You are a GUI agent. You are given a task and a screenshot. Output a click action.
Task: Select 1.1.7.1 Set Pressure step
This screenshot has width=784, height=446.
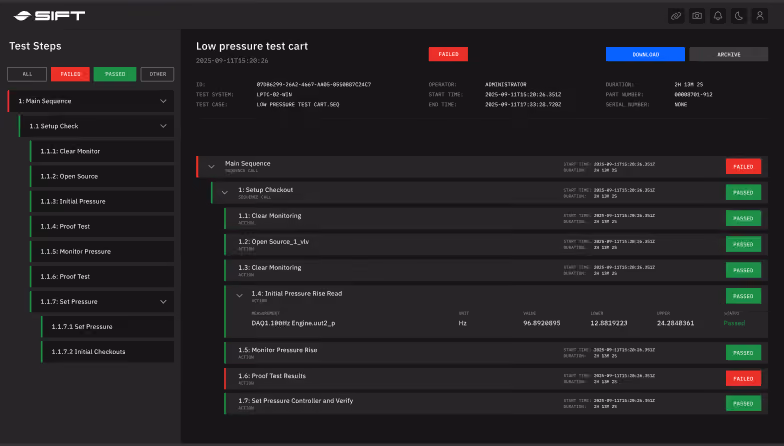pos(108,326)
